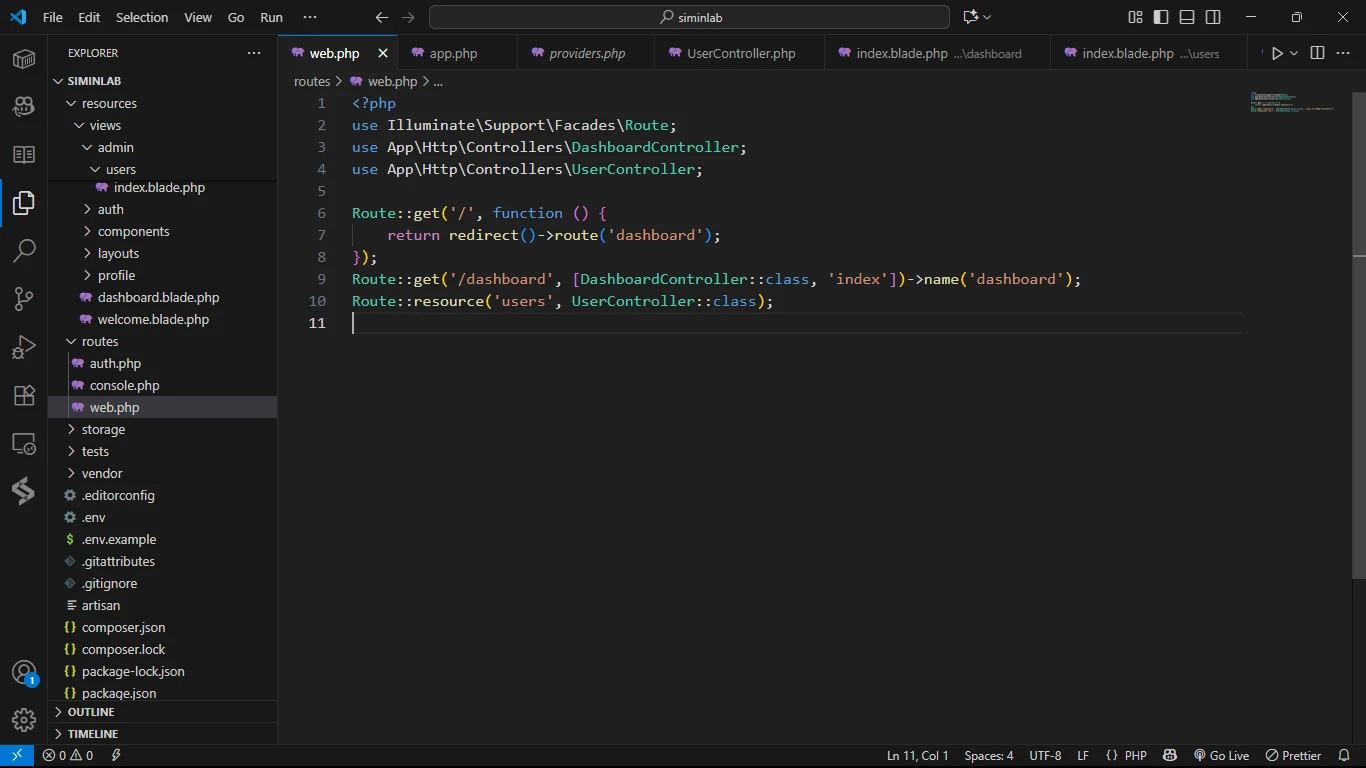Viewport: 1366px width, 768px height.
Task: Expand the storage folder
Action: click(103, 429)
